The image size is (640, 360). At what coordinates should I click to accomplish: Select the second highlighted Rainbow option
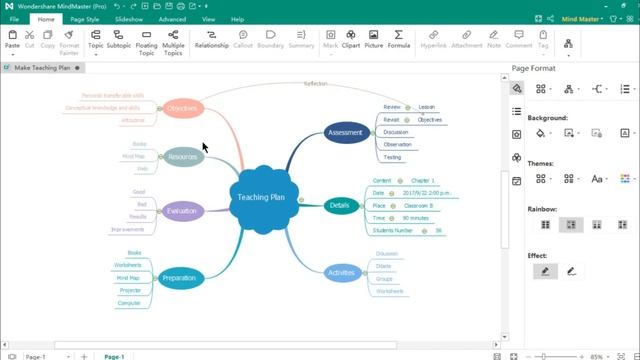point(571,224)
